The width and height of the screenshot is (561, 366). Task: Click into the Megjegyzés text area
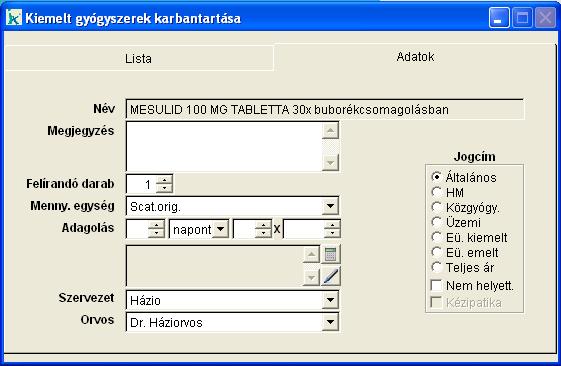point(224,147)
